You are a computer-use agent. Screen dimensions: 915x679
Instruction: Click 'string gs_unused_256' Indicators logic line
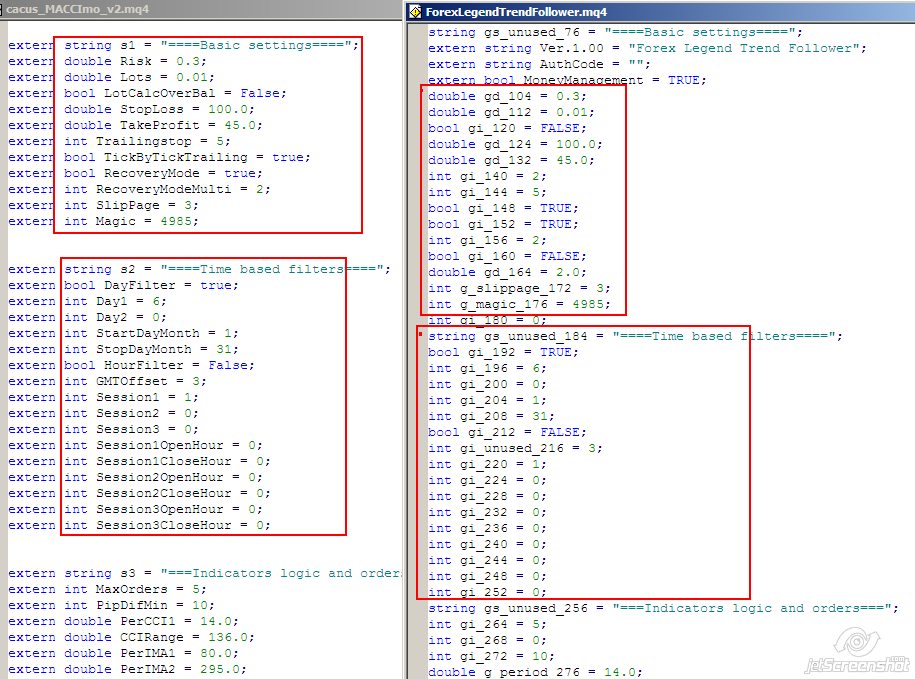click(x=663, y=608)
